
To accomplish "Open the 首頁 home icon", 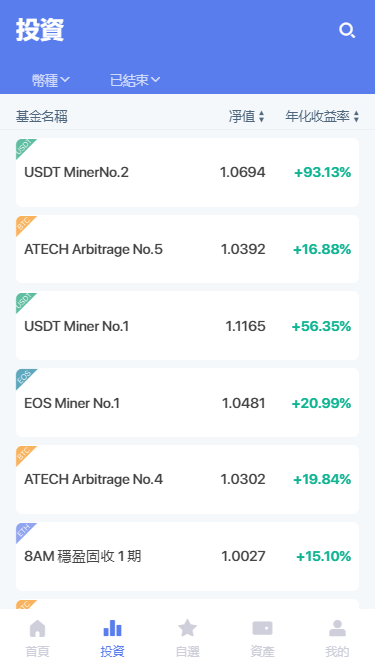I will pyautogui.click(x=37, y=628).
